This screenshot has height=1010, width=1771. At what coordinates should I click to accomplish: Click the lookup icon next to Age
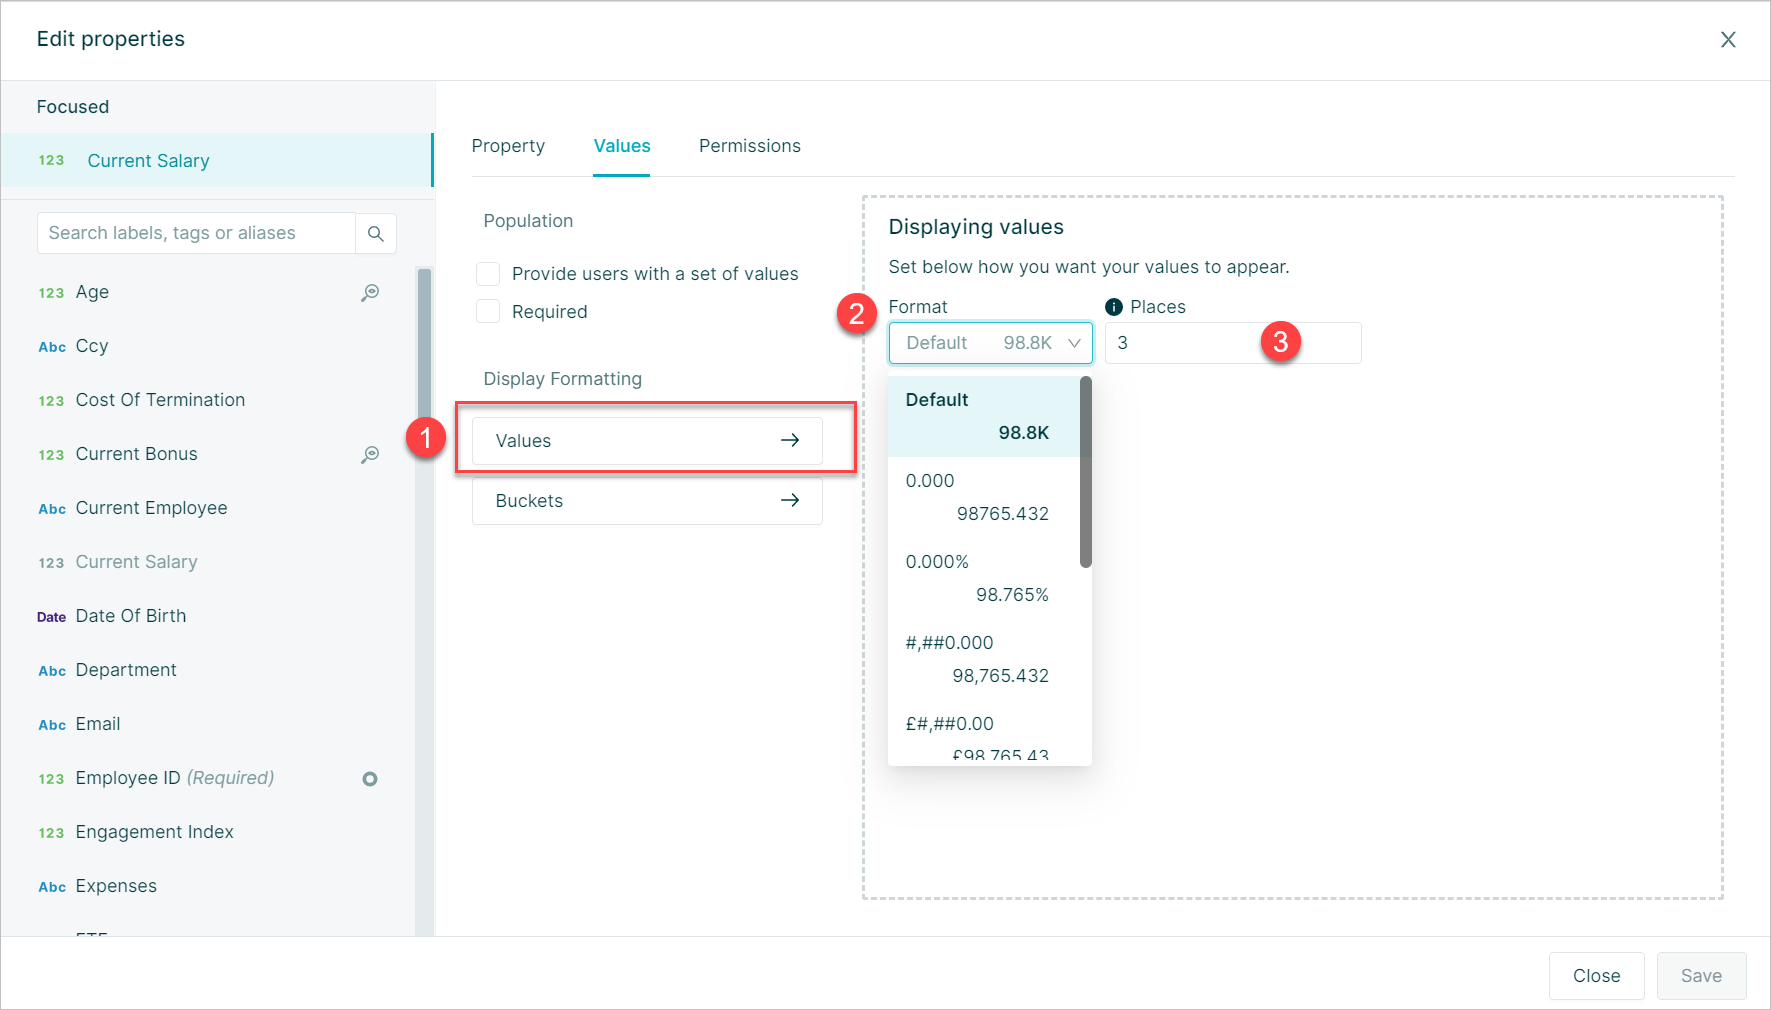(x=370, y=292)
